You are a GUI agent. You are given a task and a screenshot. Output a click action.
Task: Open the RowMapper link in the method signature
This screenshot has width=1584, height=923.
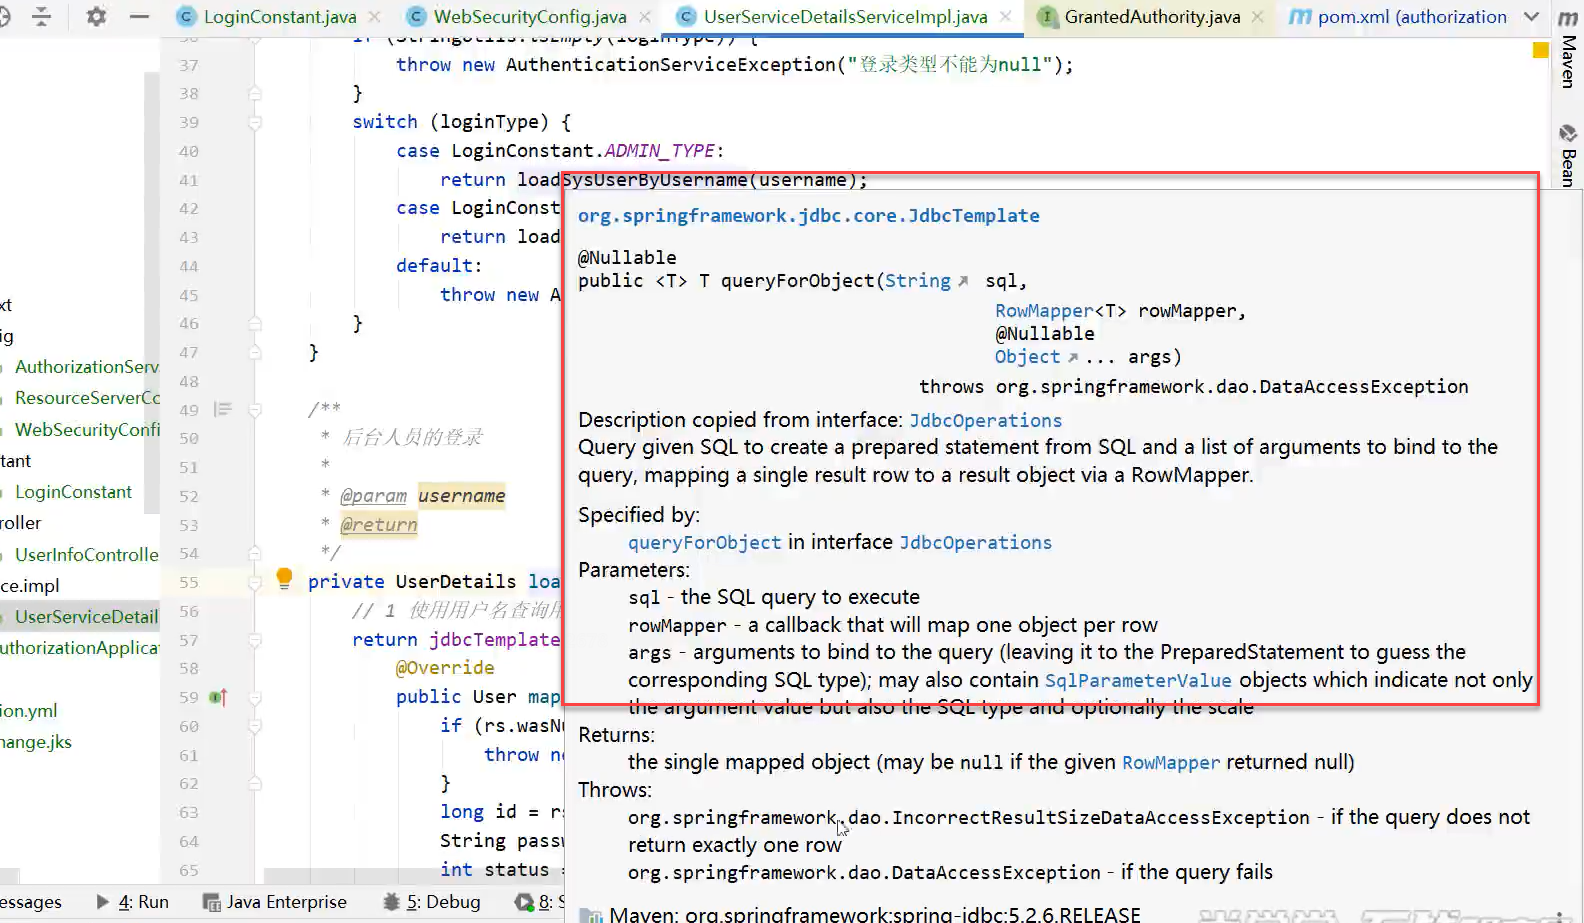click(1044, 311)
